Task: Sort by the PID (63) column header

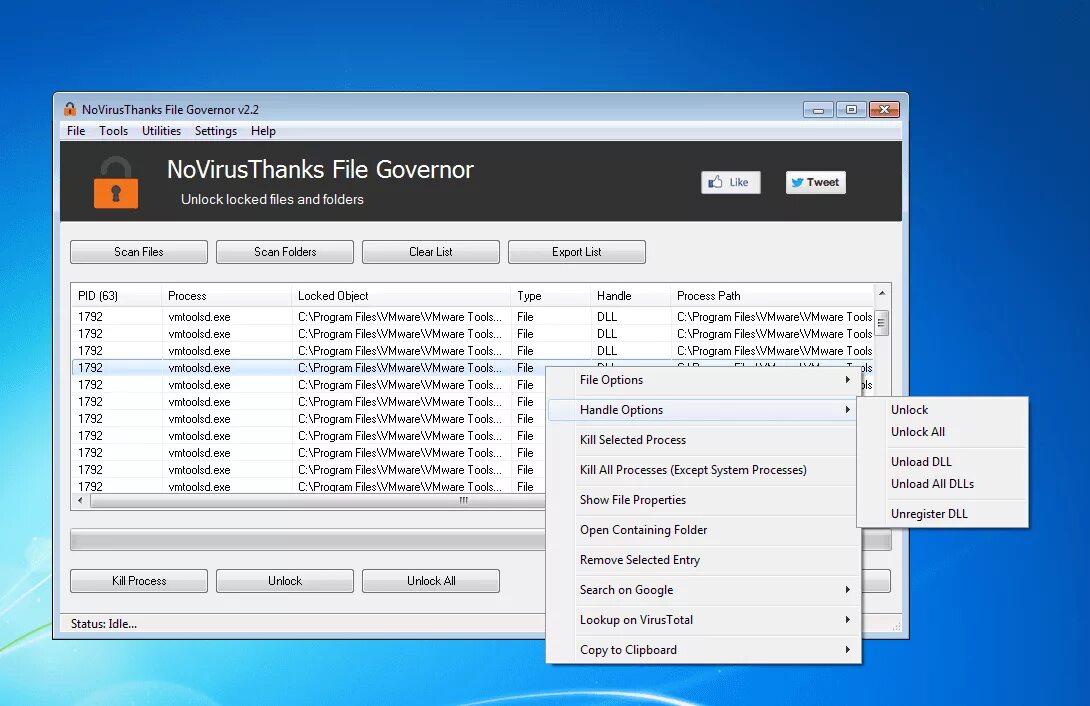Action: click(116, 295)
